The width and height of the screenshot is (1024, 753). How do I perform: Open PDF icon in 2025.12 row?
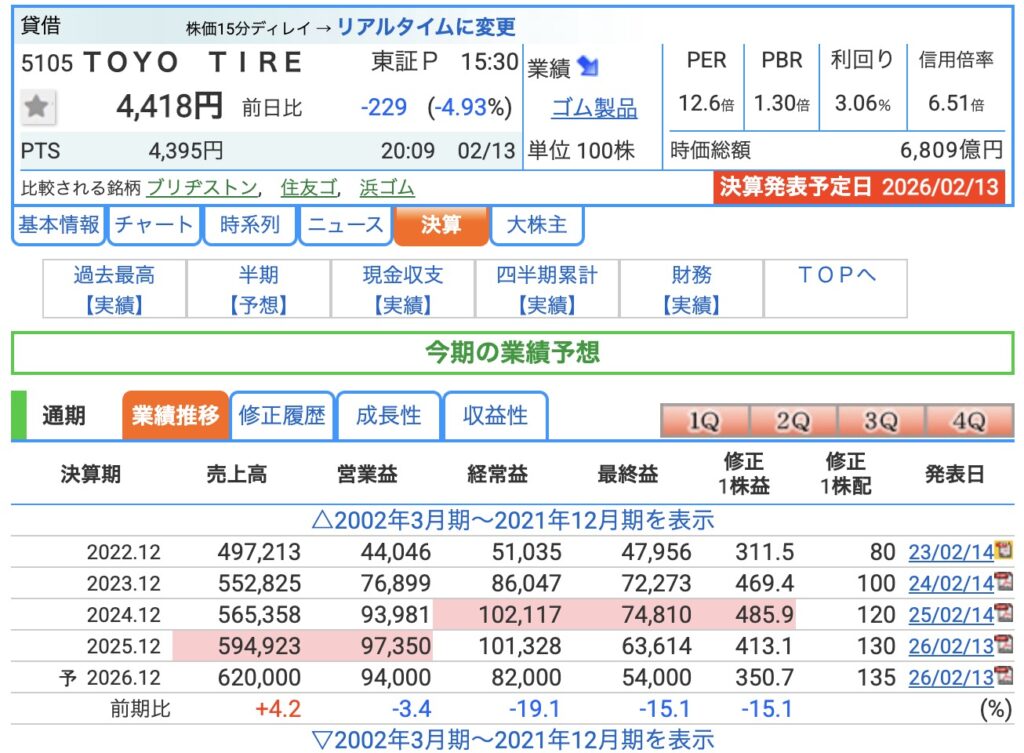click(1003, 645)
